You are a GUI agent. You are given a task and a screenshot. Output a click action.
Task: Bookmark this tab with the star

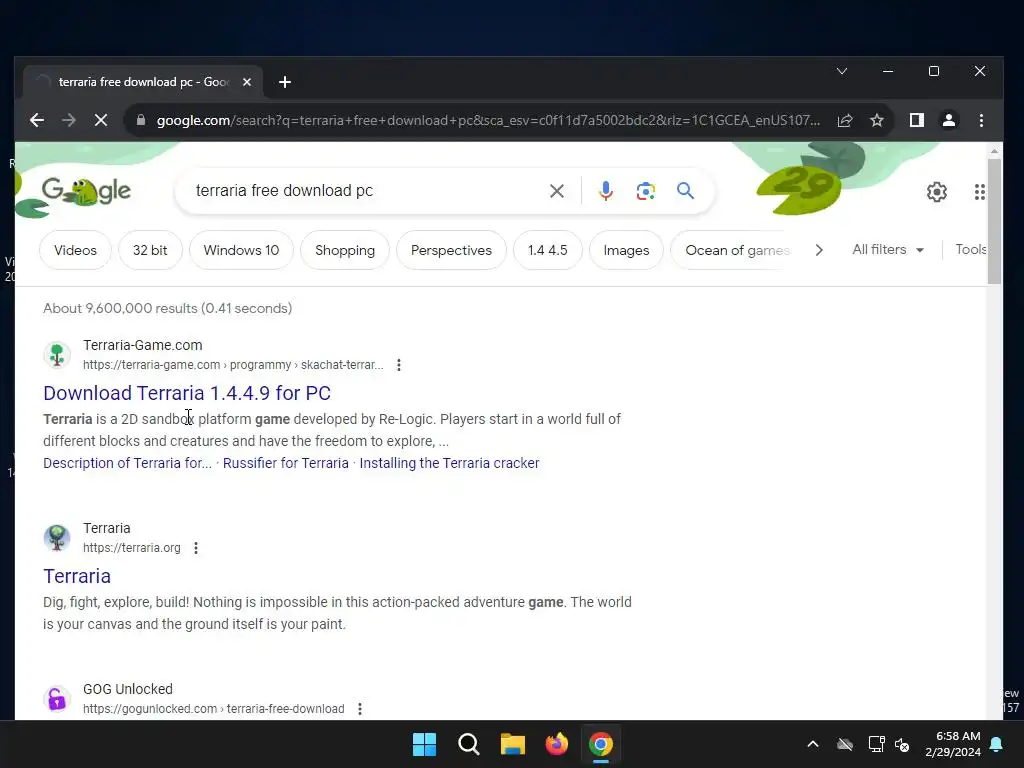click(877, 120)
